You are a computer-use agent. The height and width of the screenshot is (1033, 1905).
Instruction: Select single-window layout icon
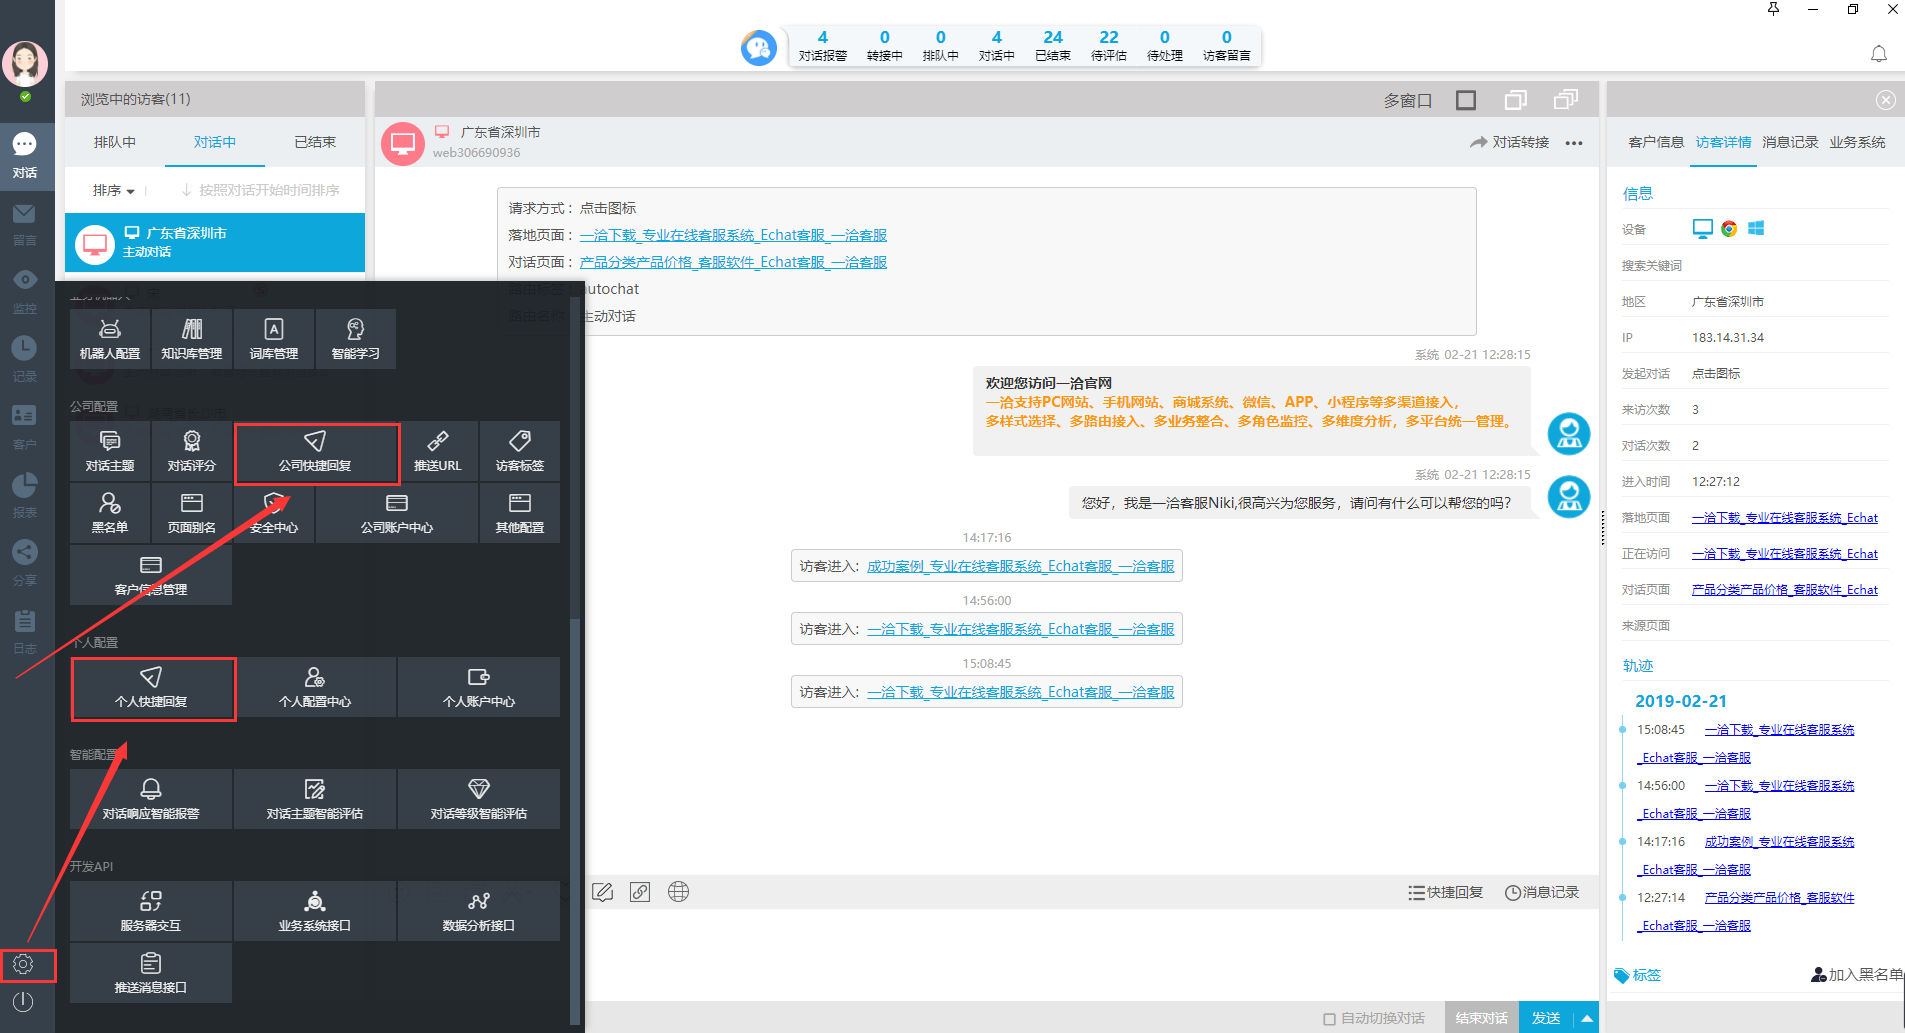1466,100
